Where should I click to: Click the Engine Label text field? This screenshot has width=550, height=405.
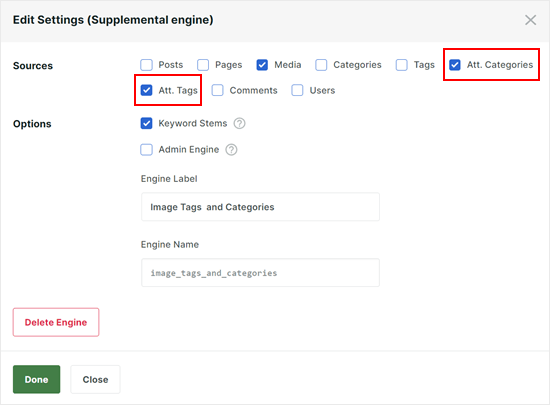point(260,207)
